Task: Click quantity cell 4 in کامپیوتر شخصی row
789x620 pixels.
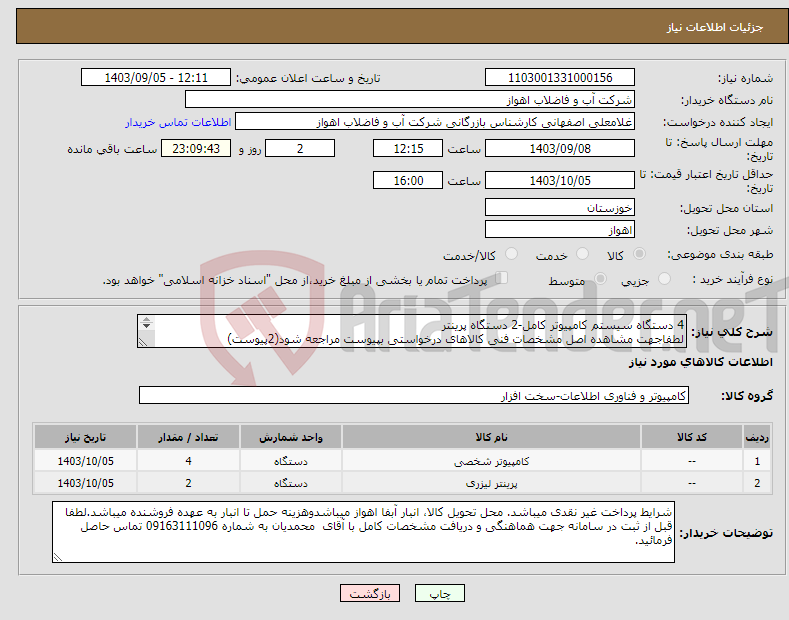Action: (x=188, y=461)
